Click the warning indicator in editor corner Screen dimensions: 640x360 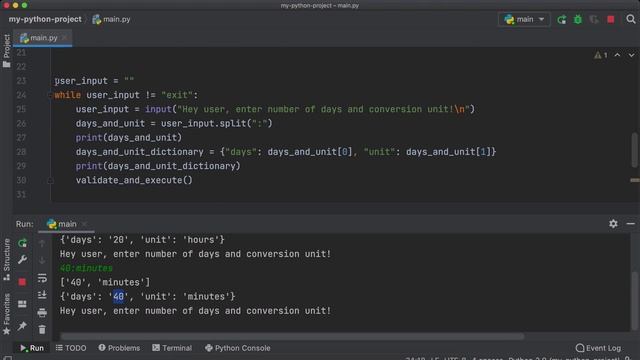(600, 55)
